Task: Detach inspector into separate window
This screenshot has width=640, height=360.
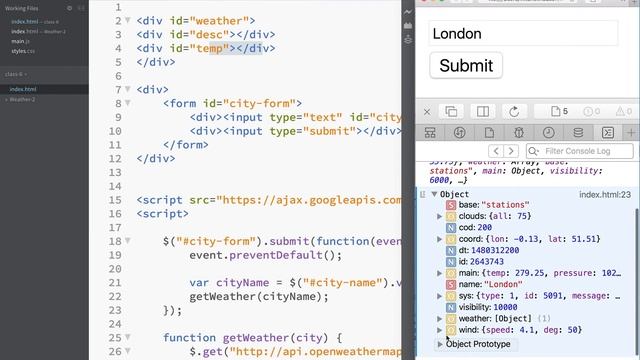Action: (451, 111)
